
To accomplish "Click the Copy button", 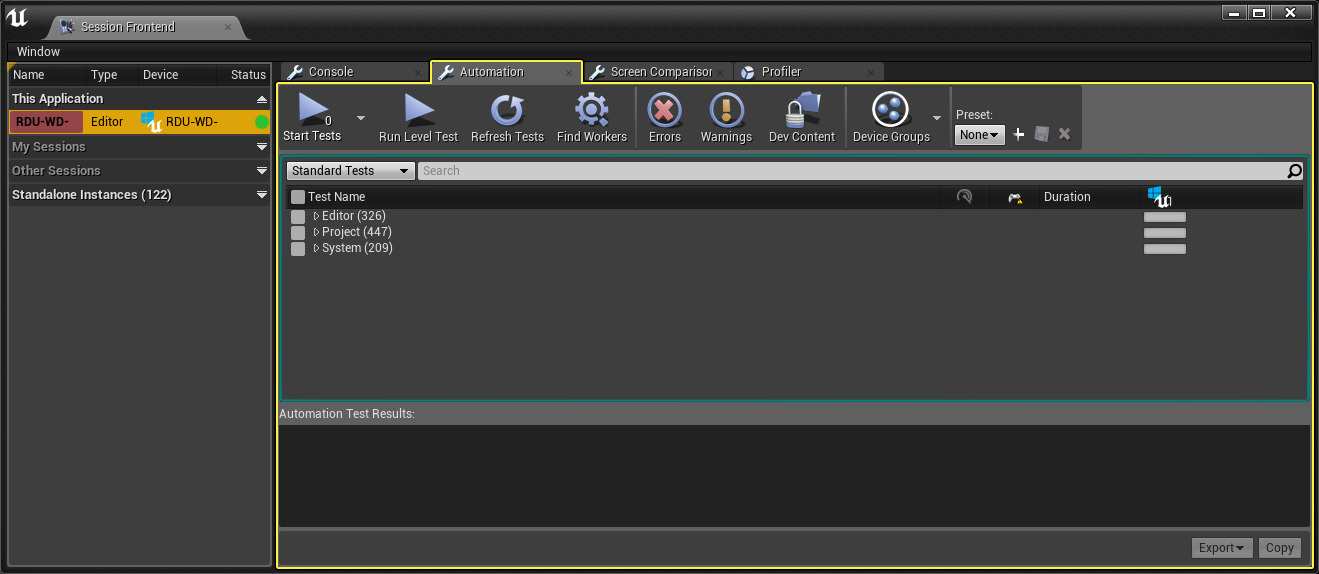I will [1280, 548].
